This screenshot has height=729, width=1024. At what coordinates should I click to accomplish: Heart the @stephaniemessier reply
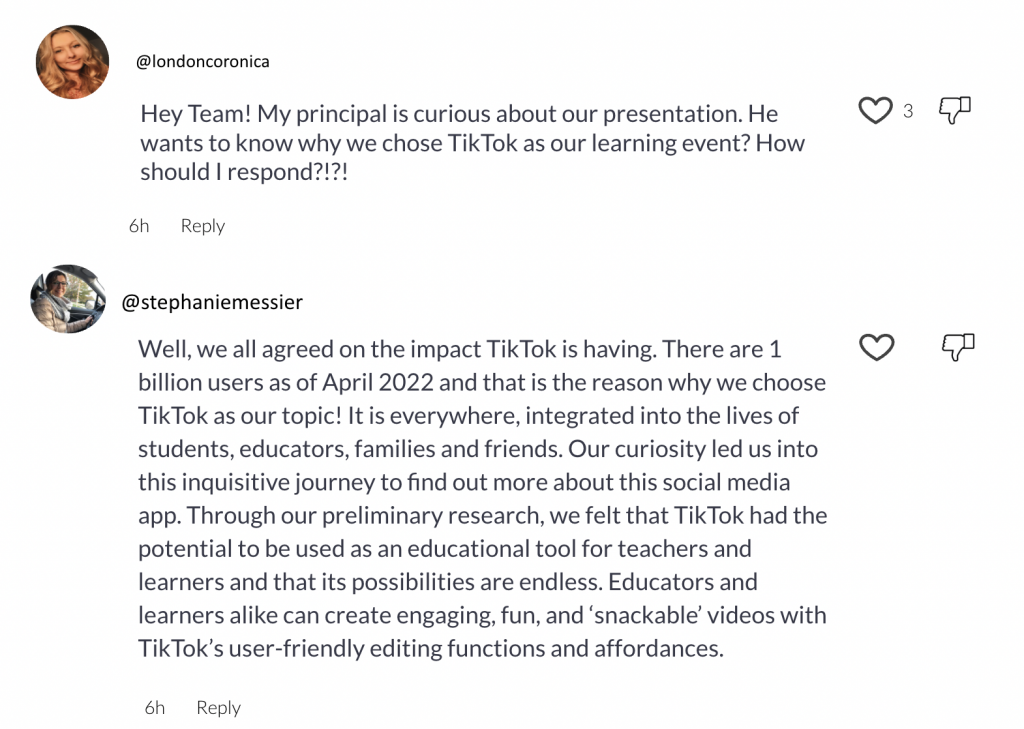coord(877,348)
